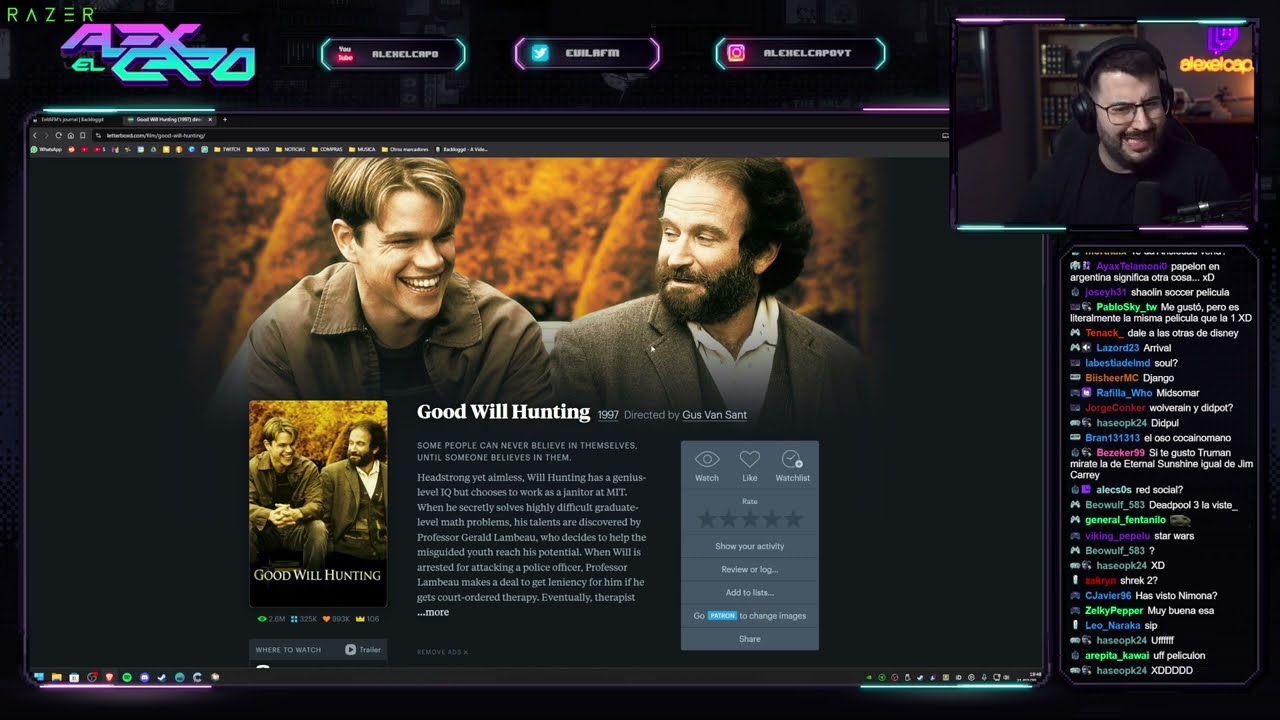
Task: Click Leo_Naraka username in chat
Action: [x=1113, y=625]
